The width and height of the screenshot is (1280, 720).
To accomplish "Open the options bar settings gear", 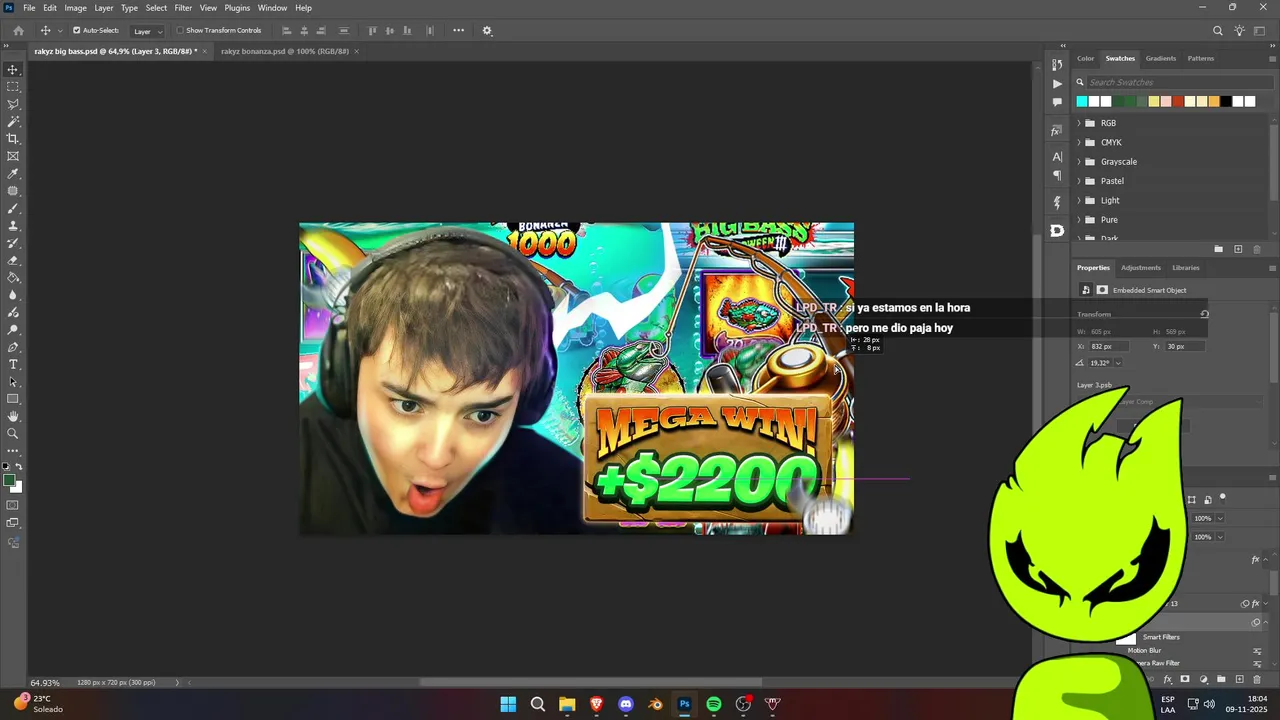I will 487,31.
